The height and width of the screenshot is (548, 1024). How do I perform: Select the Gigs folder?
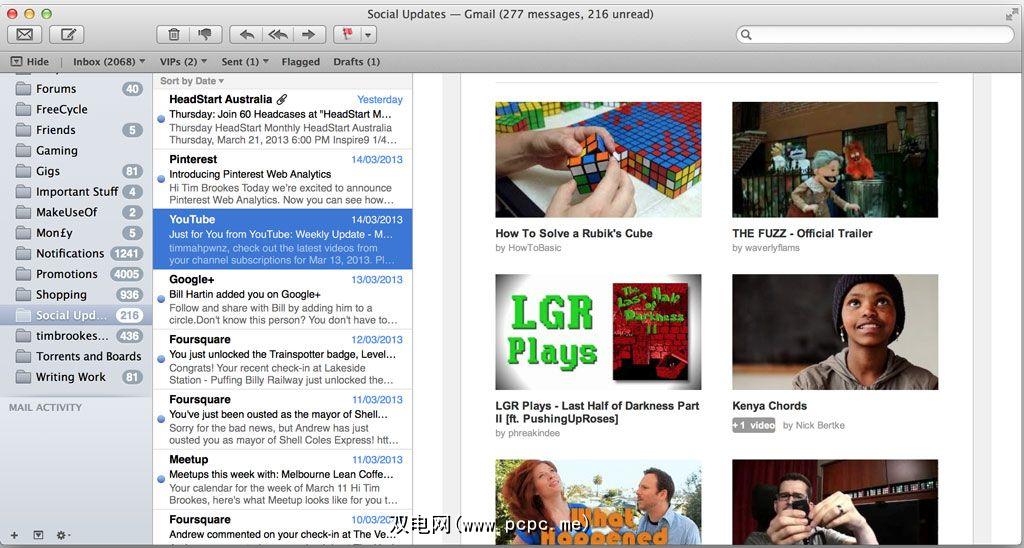pyautogui.click(x=76, y=171)
